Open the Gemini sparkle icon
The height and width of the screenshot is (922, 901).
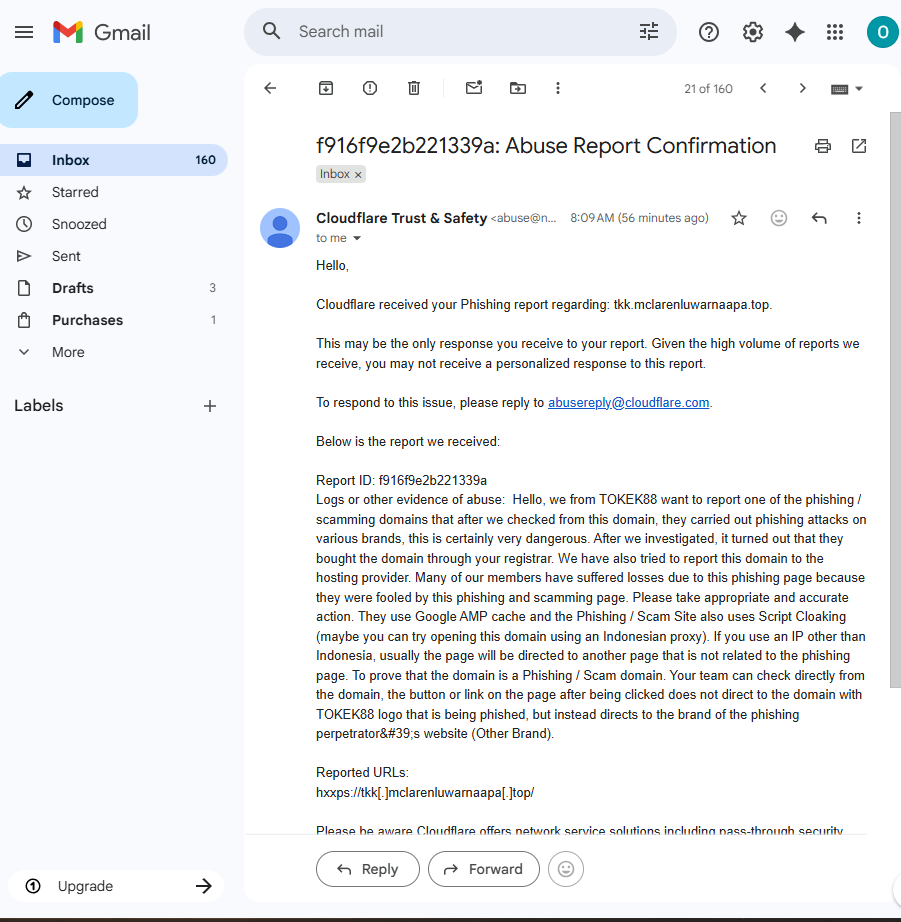(795, 32)
